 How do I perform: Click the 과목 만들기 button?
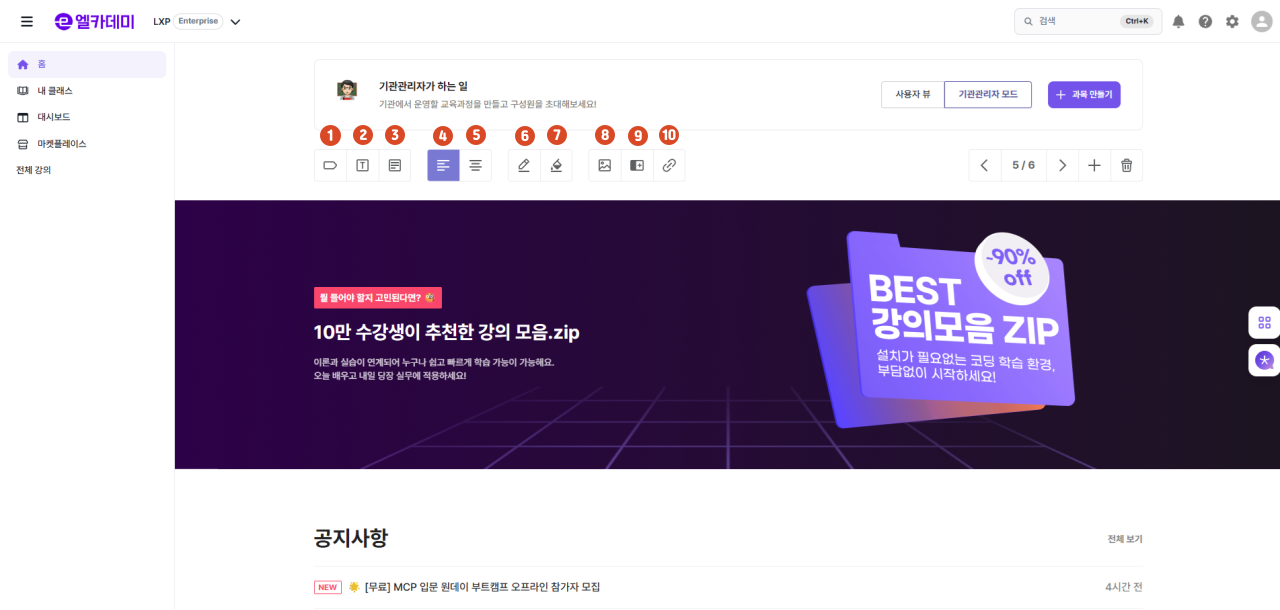point(1084,95)
